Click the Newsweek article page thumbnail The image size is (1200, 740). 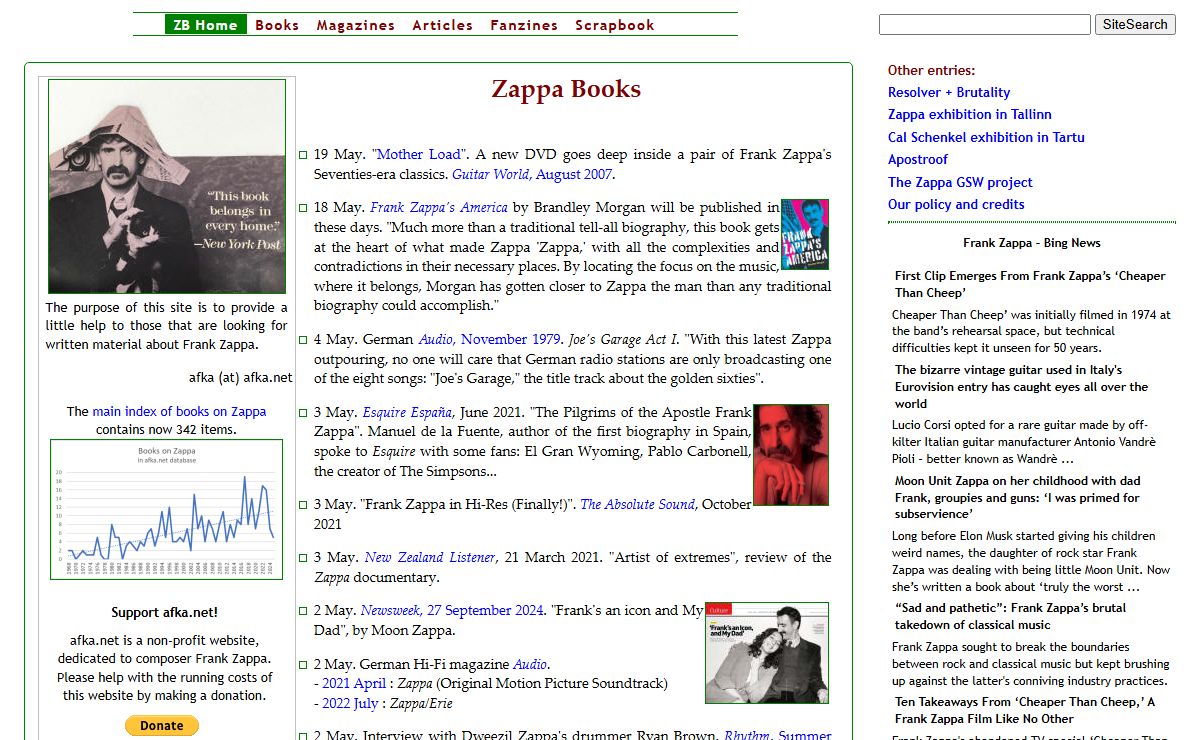(767, 653)
